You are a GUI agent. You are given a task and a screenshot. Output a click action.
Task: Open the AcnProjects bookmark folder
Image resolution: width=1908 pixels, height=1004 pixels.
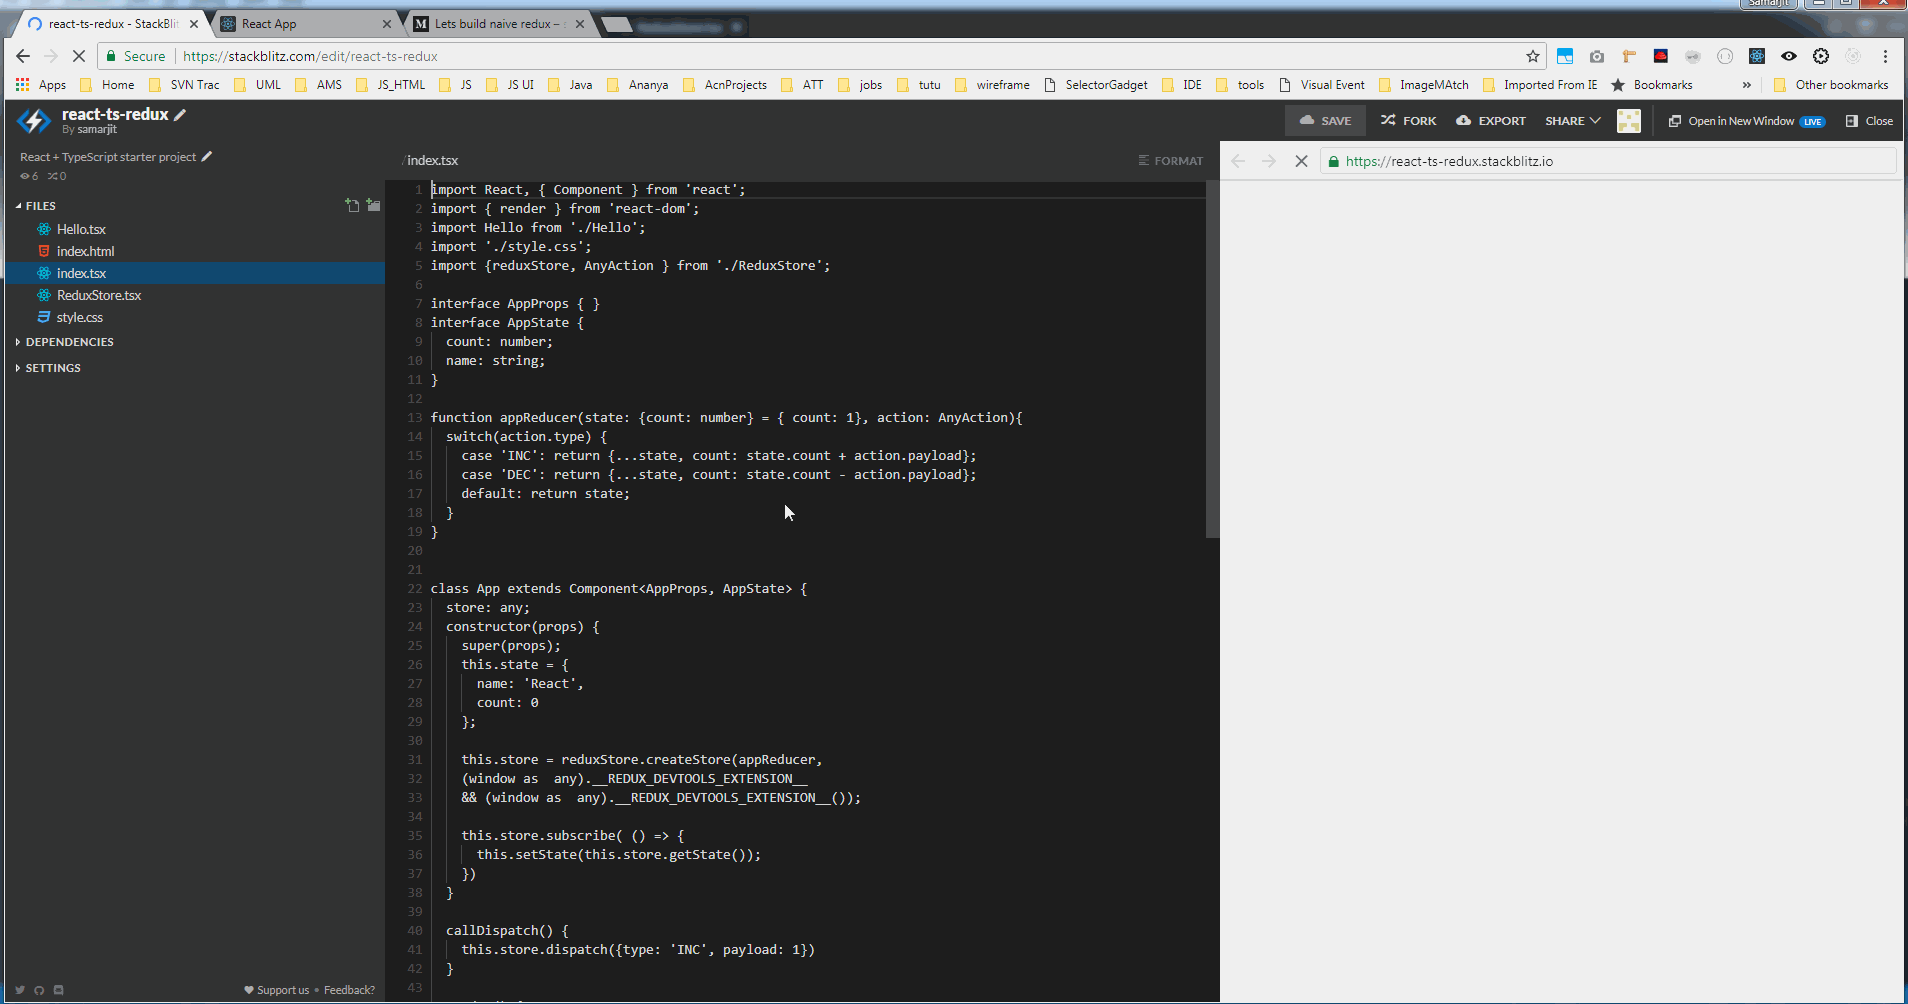point(725,85)
